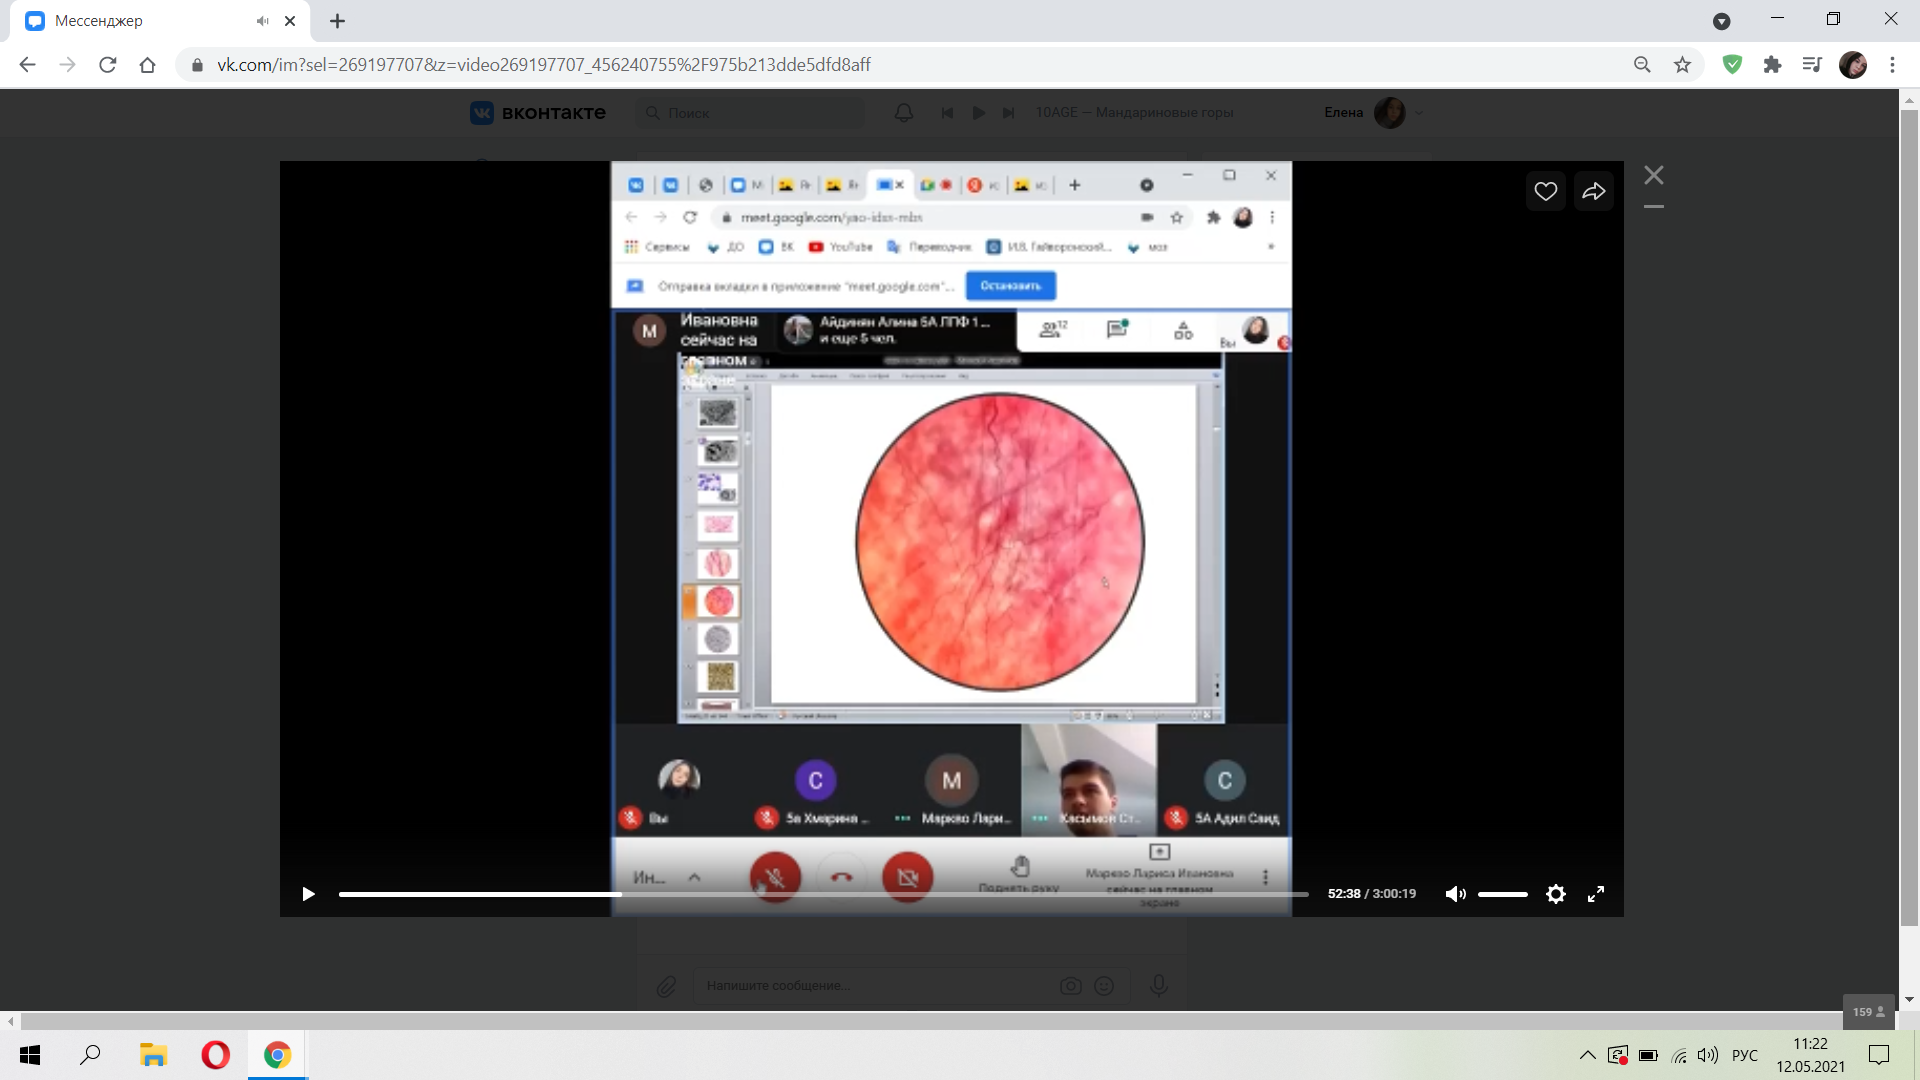Like the video with heart icon
Viewport: 1920px width, 1080px height.
[1545, 191]
